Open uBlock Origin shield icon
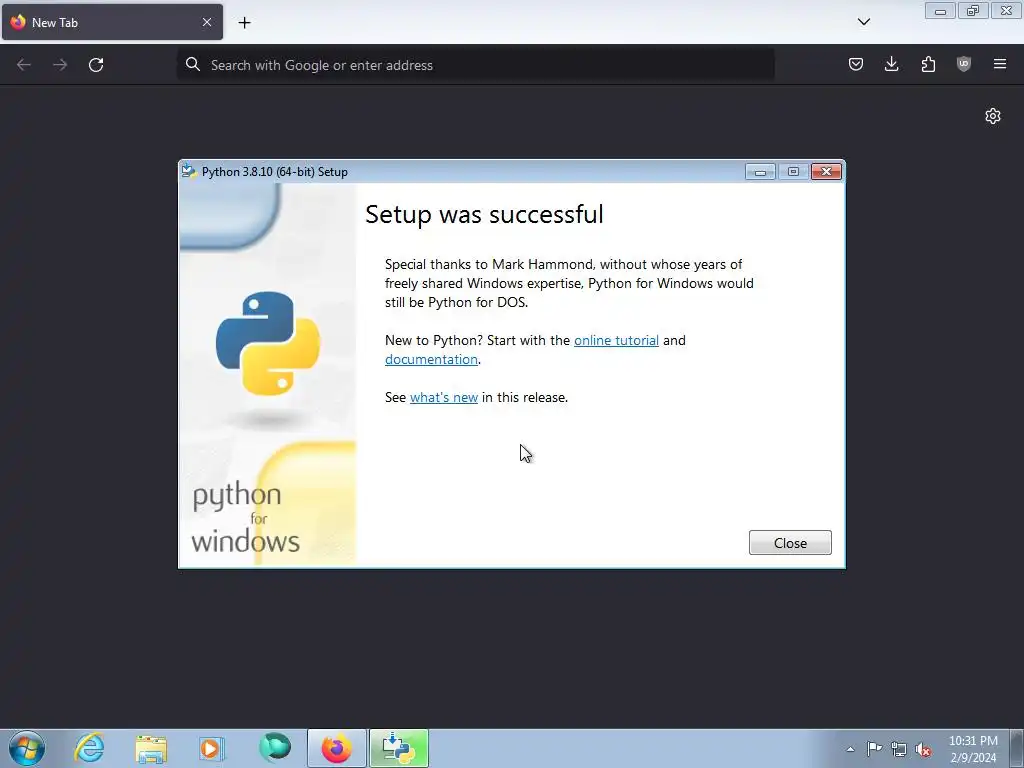 pos(964,64)
